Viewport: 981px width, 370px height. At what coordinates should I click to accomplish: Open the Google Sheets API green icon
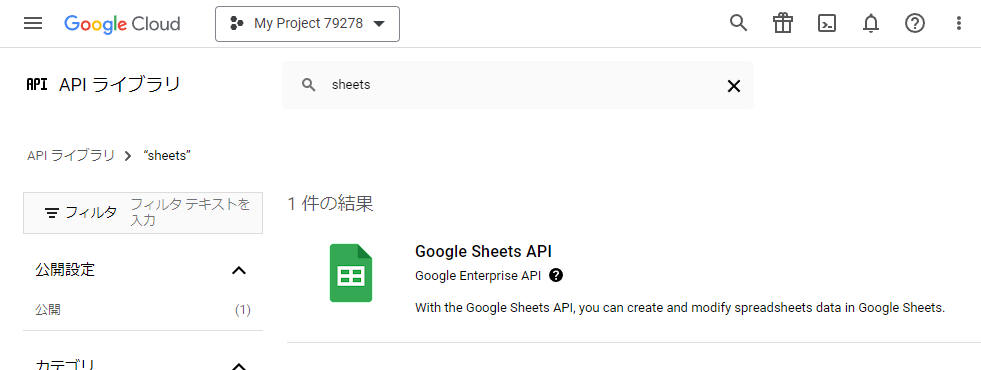coord(351,273)
